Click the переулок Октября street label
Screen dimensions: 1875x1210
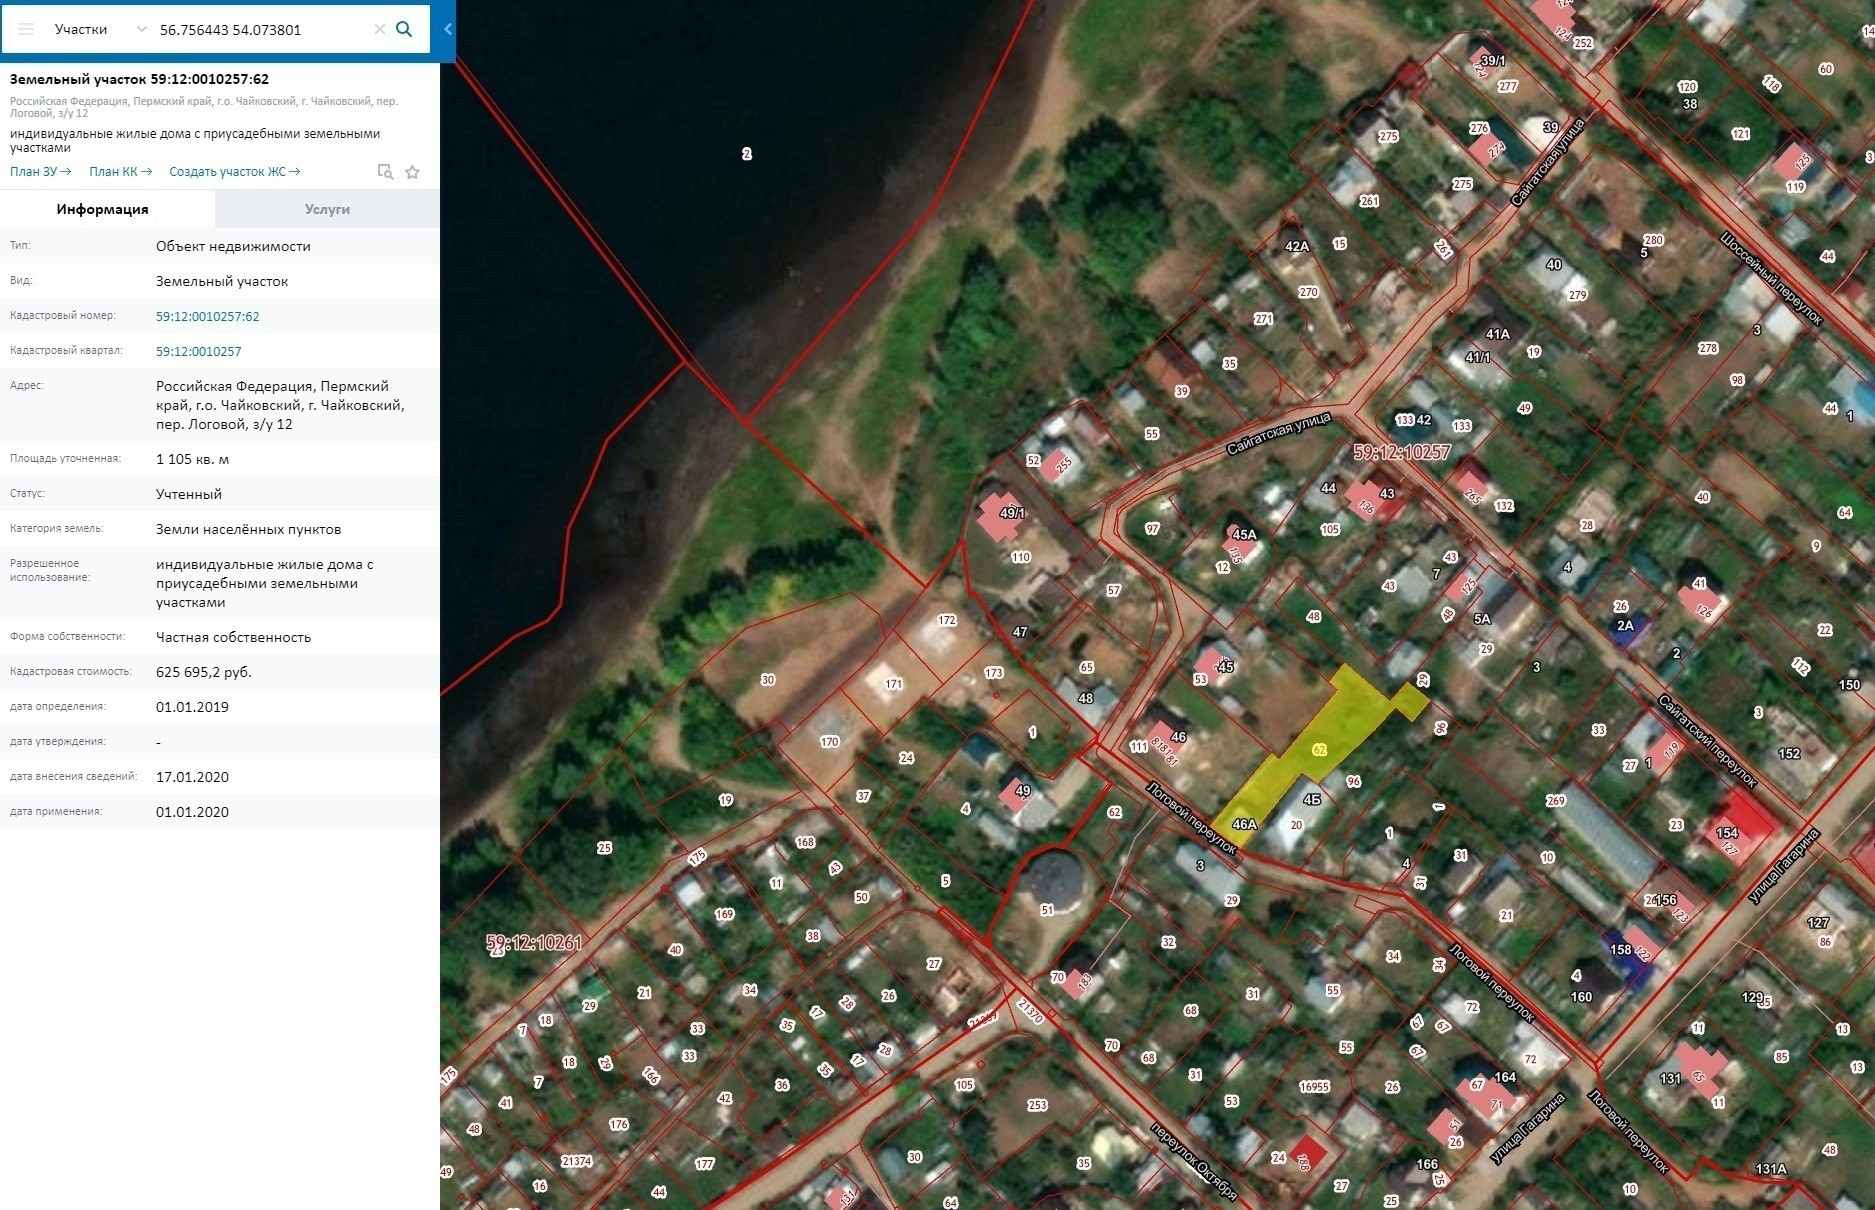coord(1194,1159)
